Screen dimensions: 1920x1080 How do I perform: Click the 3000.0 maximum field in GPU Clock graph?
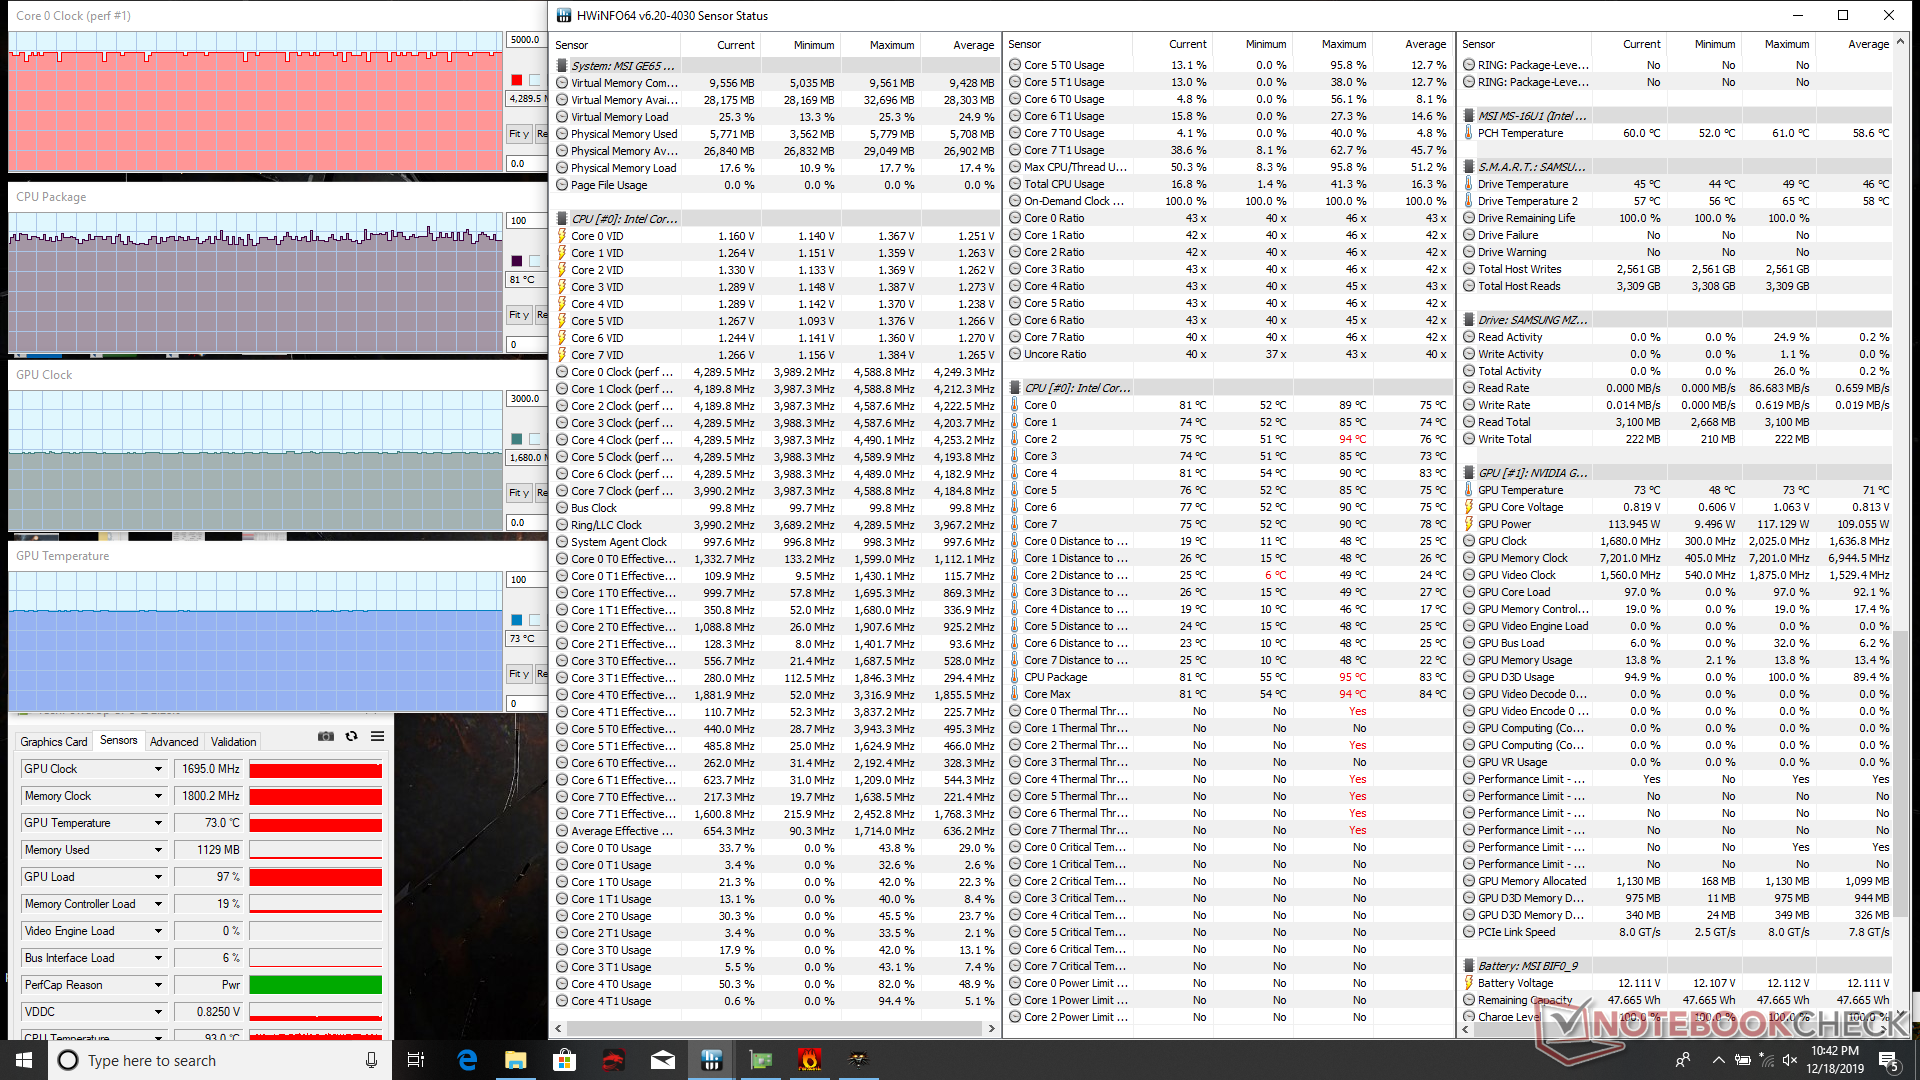526,398
